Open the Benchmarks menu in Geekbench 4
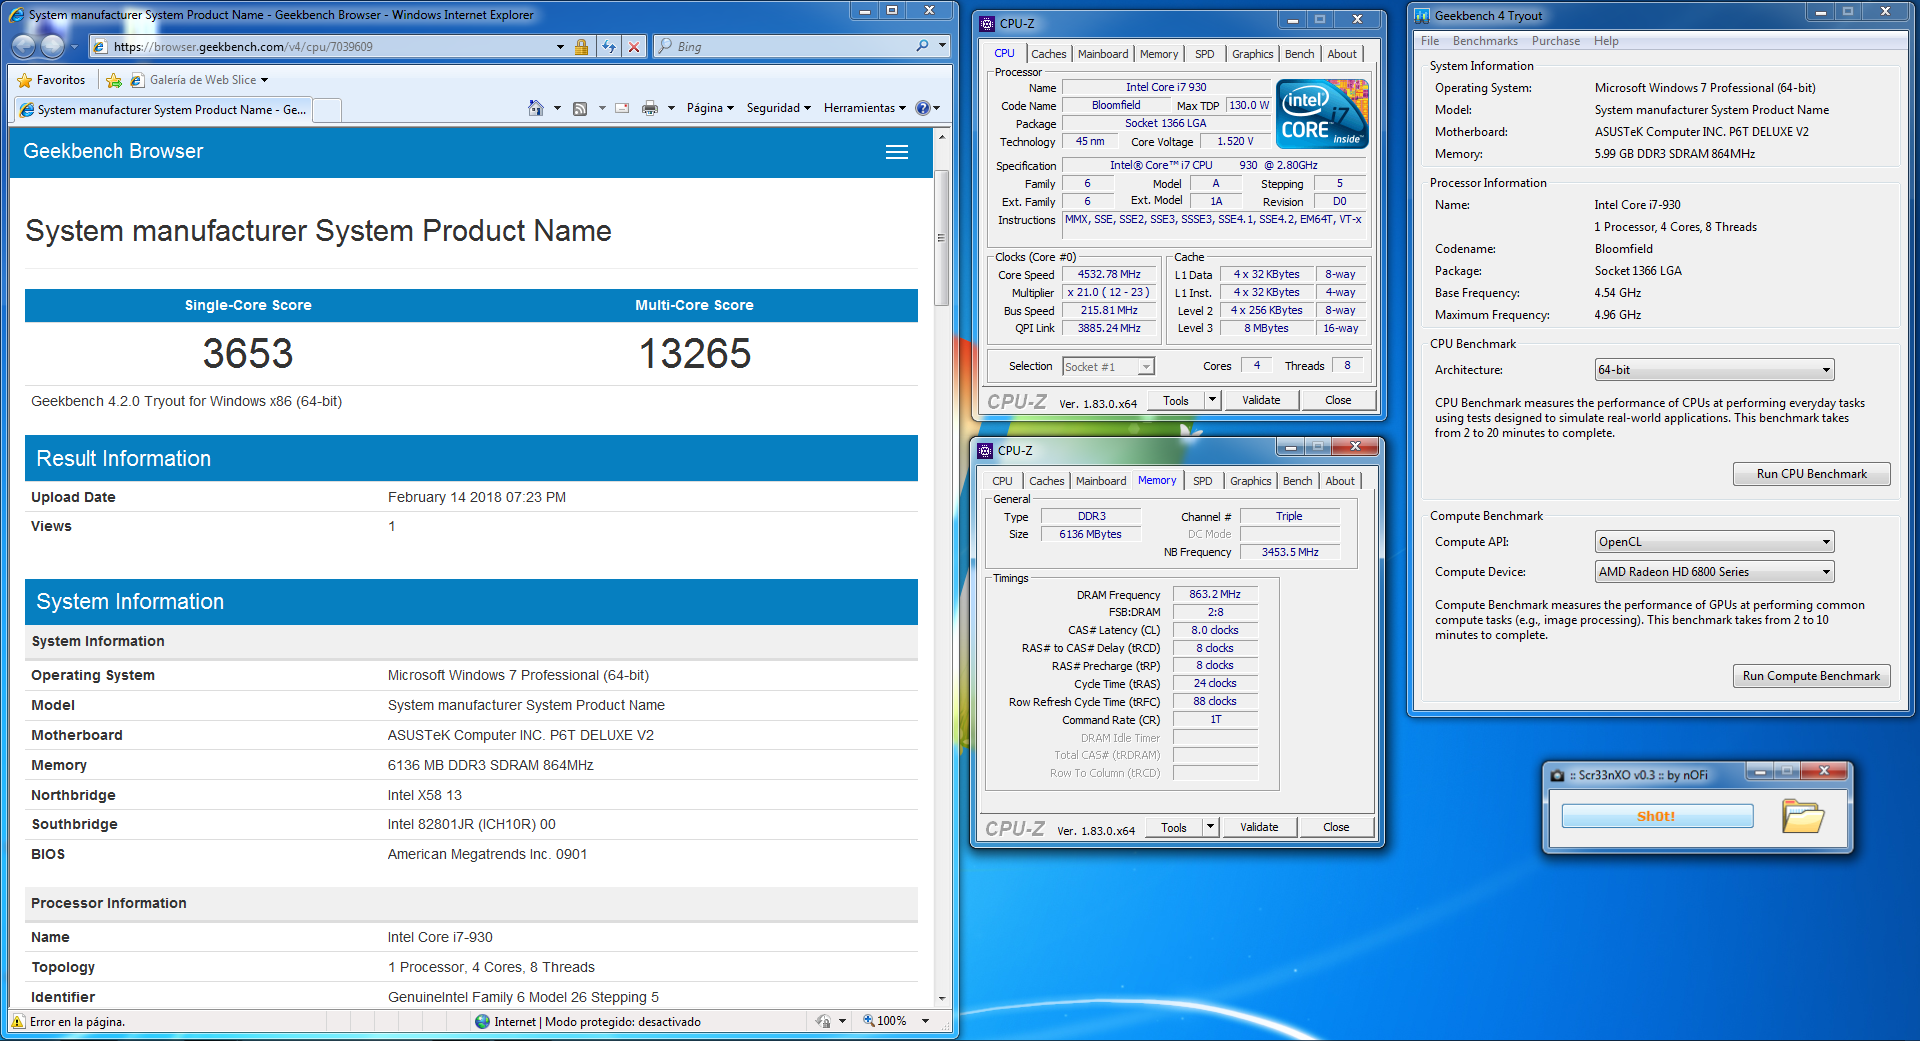This screenshot has width=1920, height=1041. click(1485, 41)
